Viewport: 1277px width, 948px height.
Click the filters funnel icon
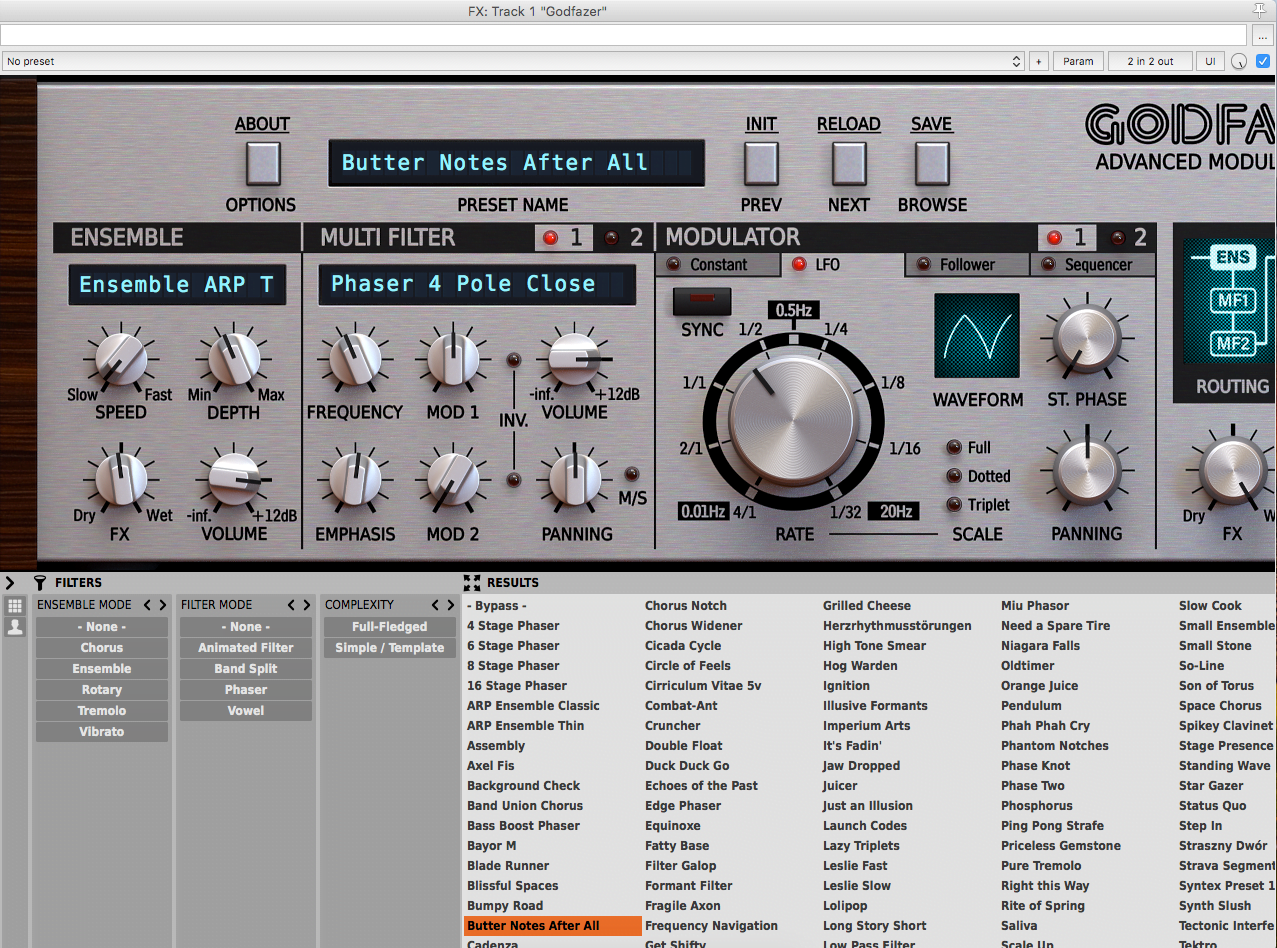tap(40, 582)
